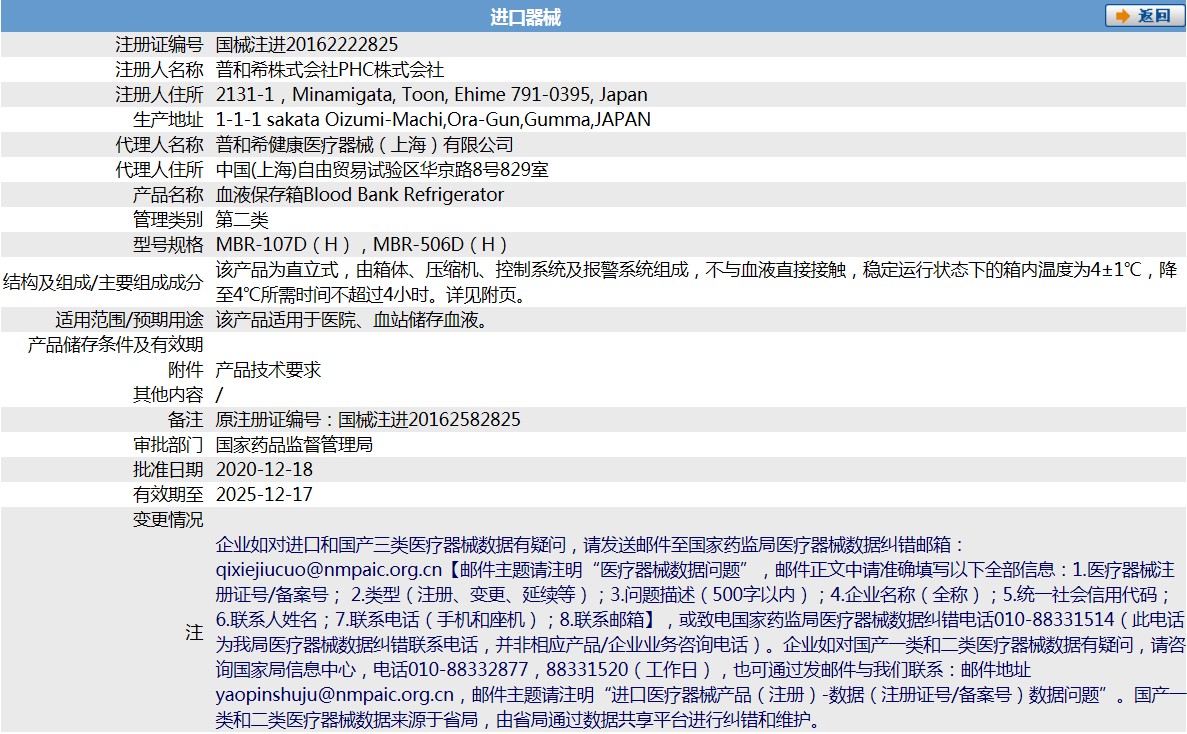Click the 产品名称 label
The height and width of the screenshot is (734, 1187).
pos(168,194)
